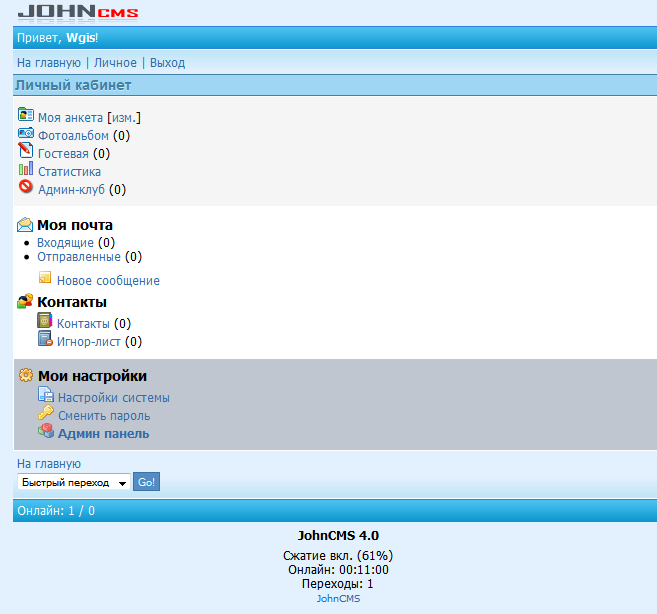Open Отправленные mail folder
The image size is (657, 614).
click(79, 256)
